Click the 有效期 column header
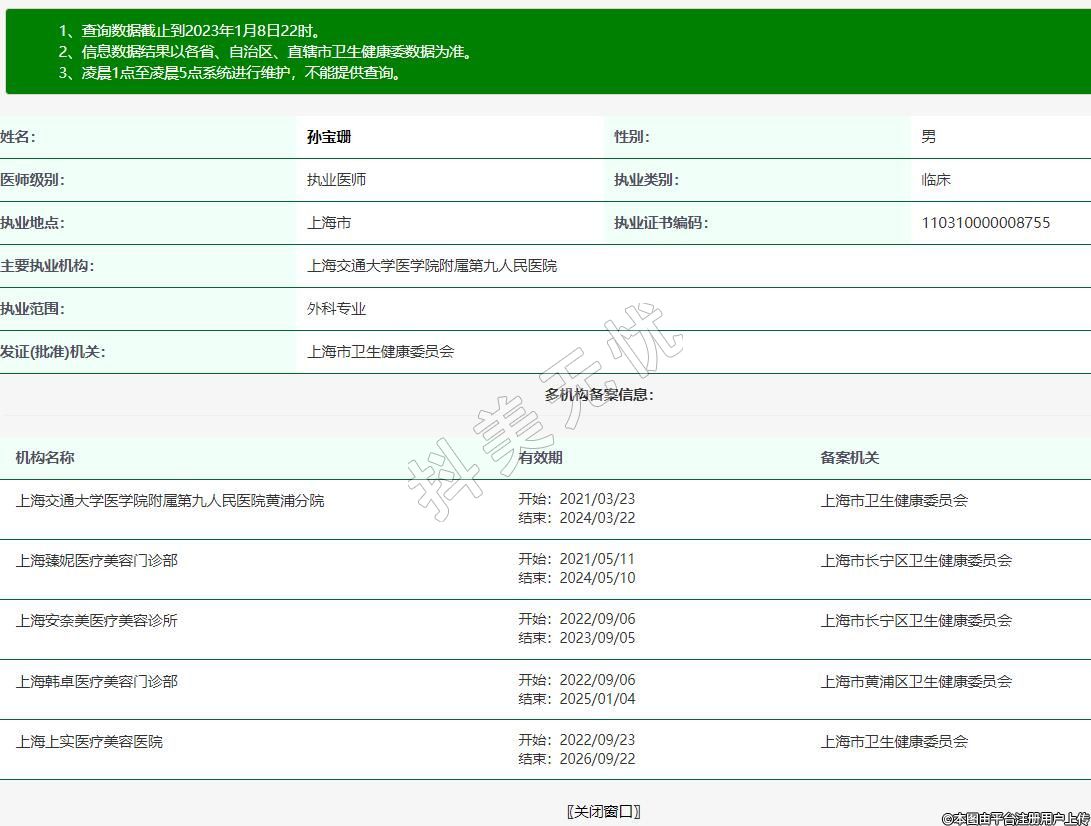The height and width of the screenshot is (826, 1091). [540, 457]
